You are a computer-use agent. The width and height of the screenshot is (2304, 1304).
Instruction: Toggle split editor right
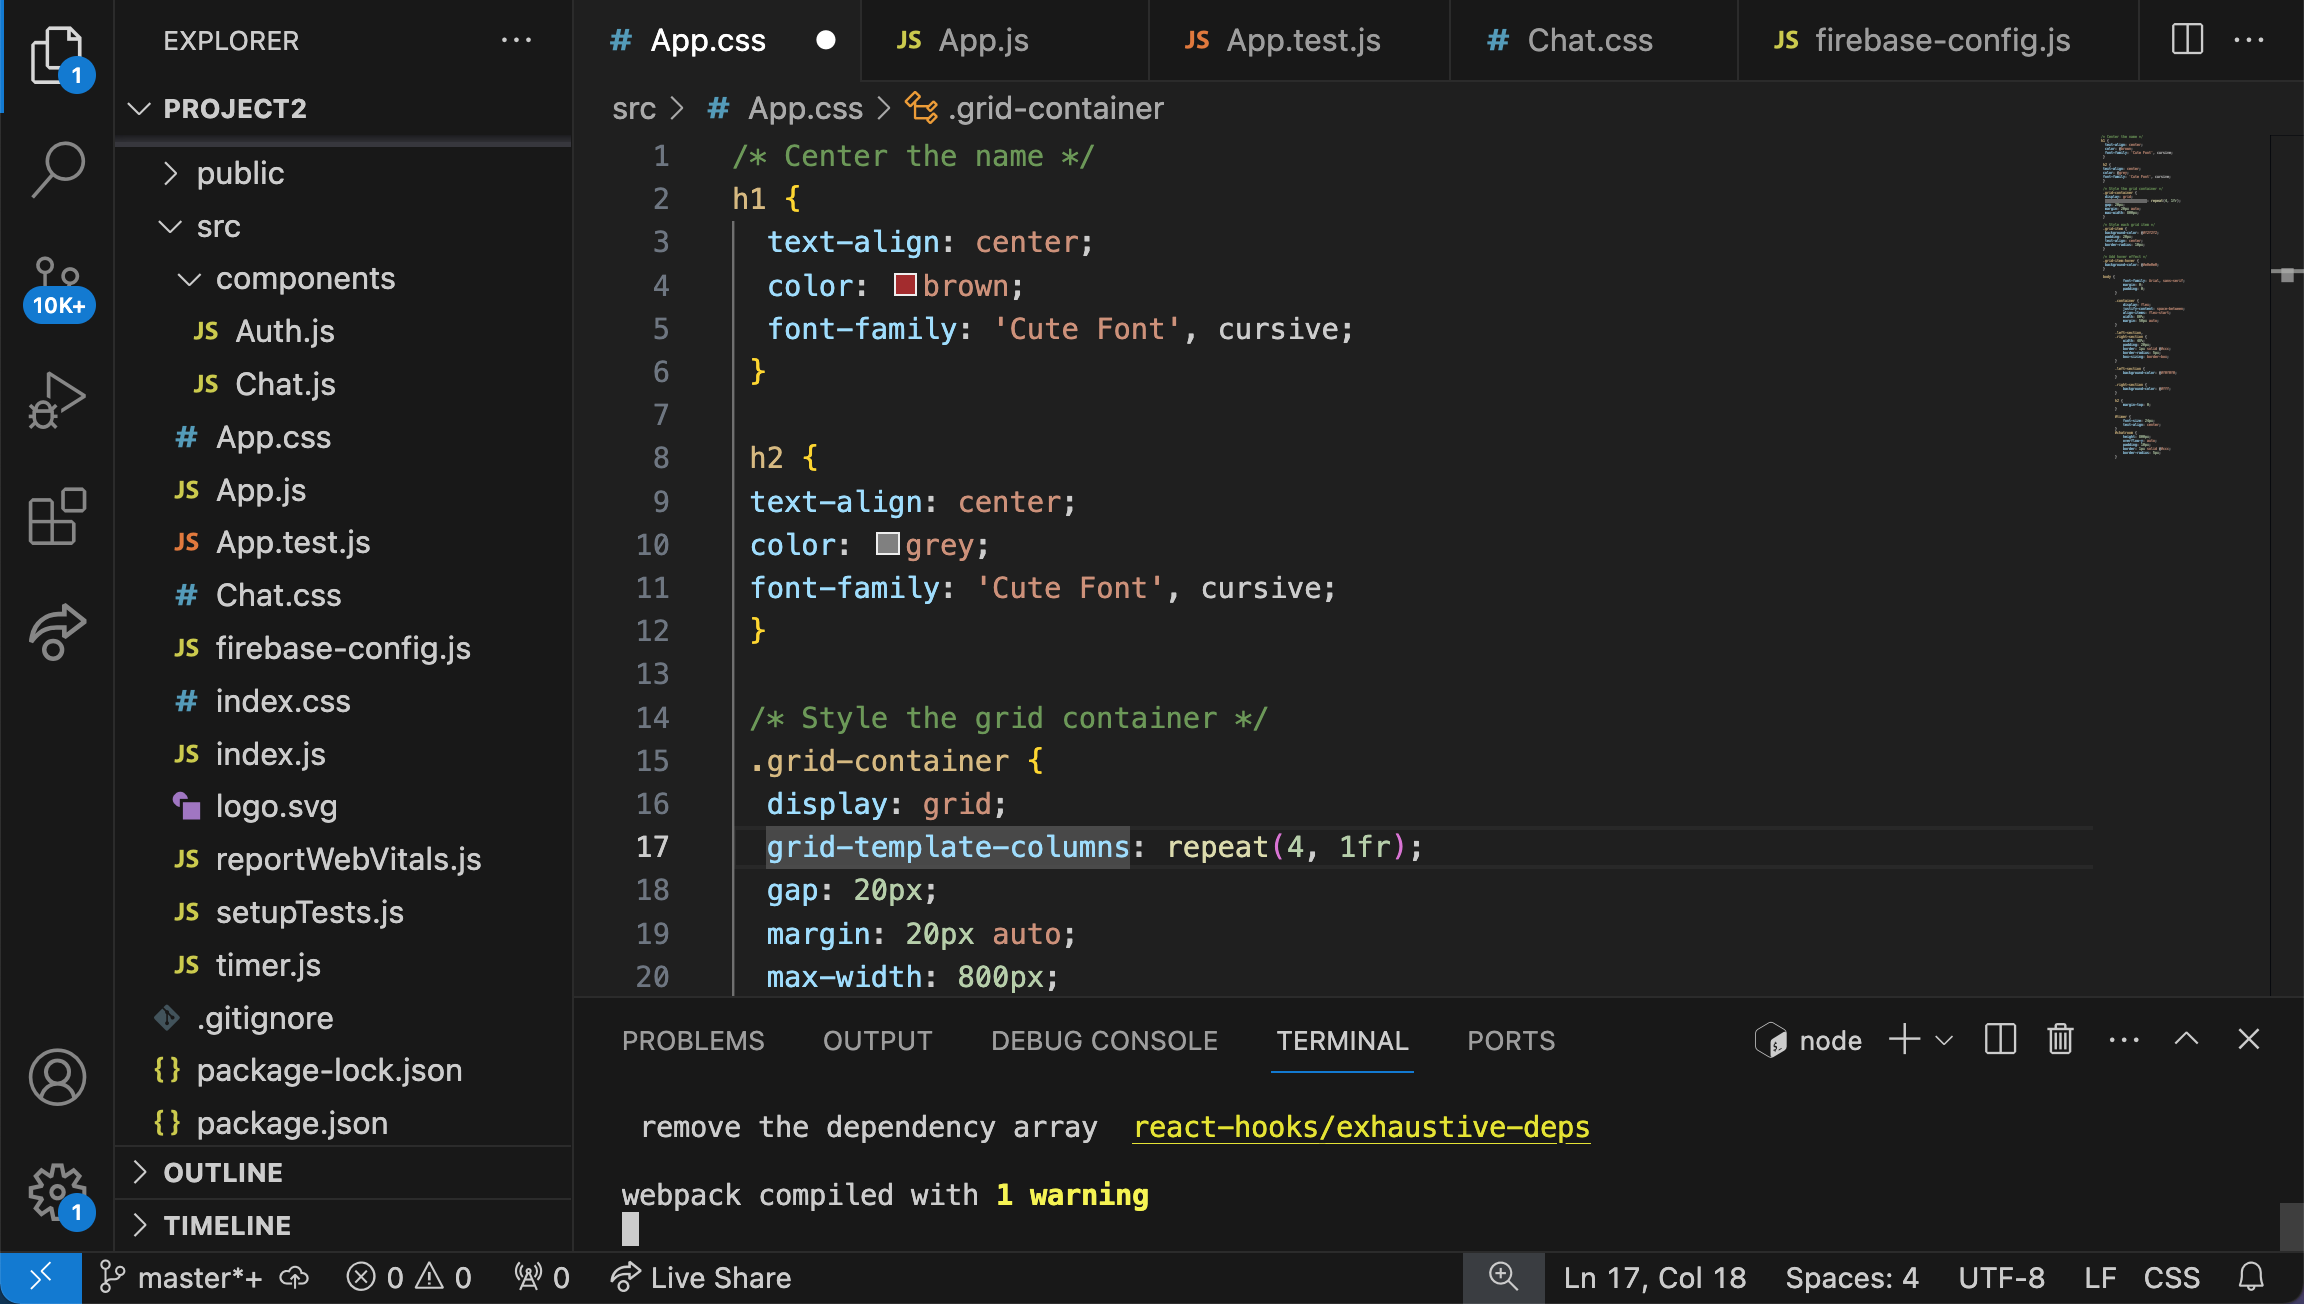(x=2187, y=40)
